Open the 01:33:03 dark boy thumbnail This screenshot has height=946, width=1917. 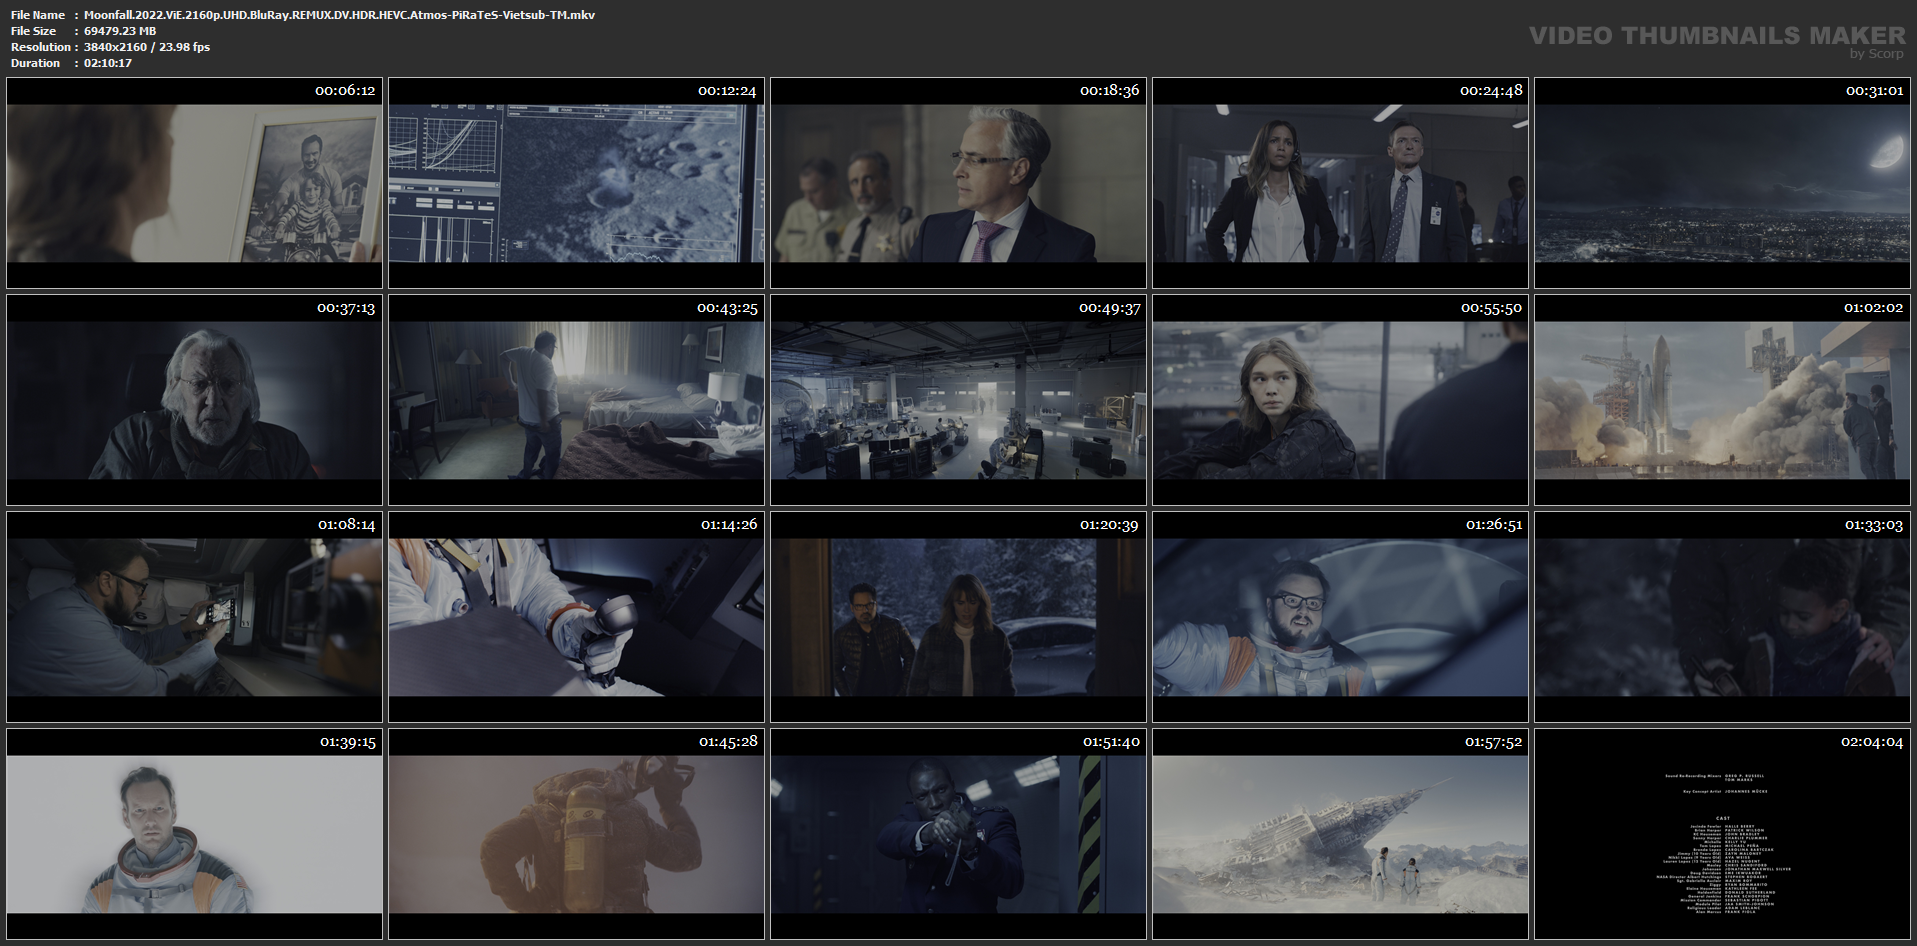coord(1722,617)
